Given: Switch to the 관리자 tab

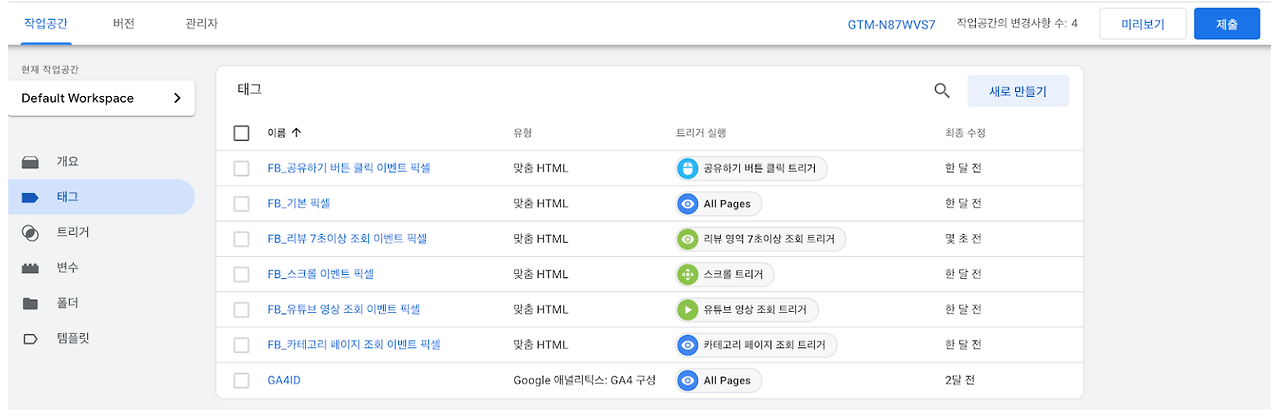Looking at the screenshot, I should (x=201, y=23).
